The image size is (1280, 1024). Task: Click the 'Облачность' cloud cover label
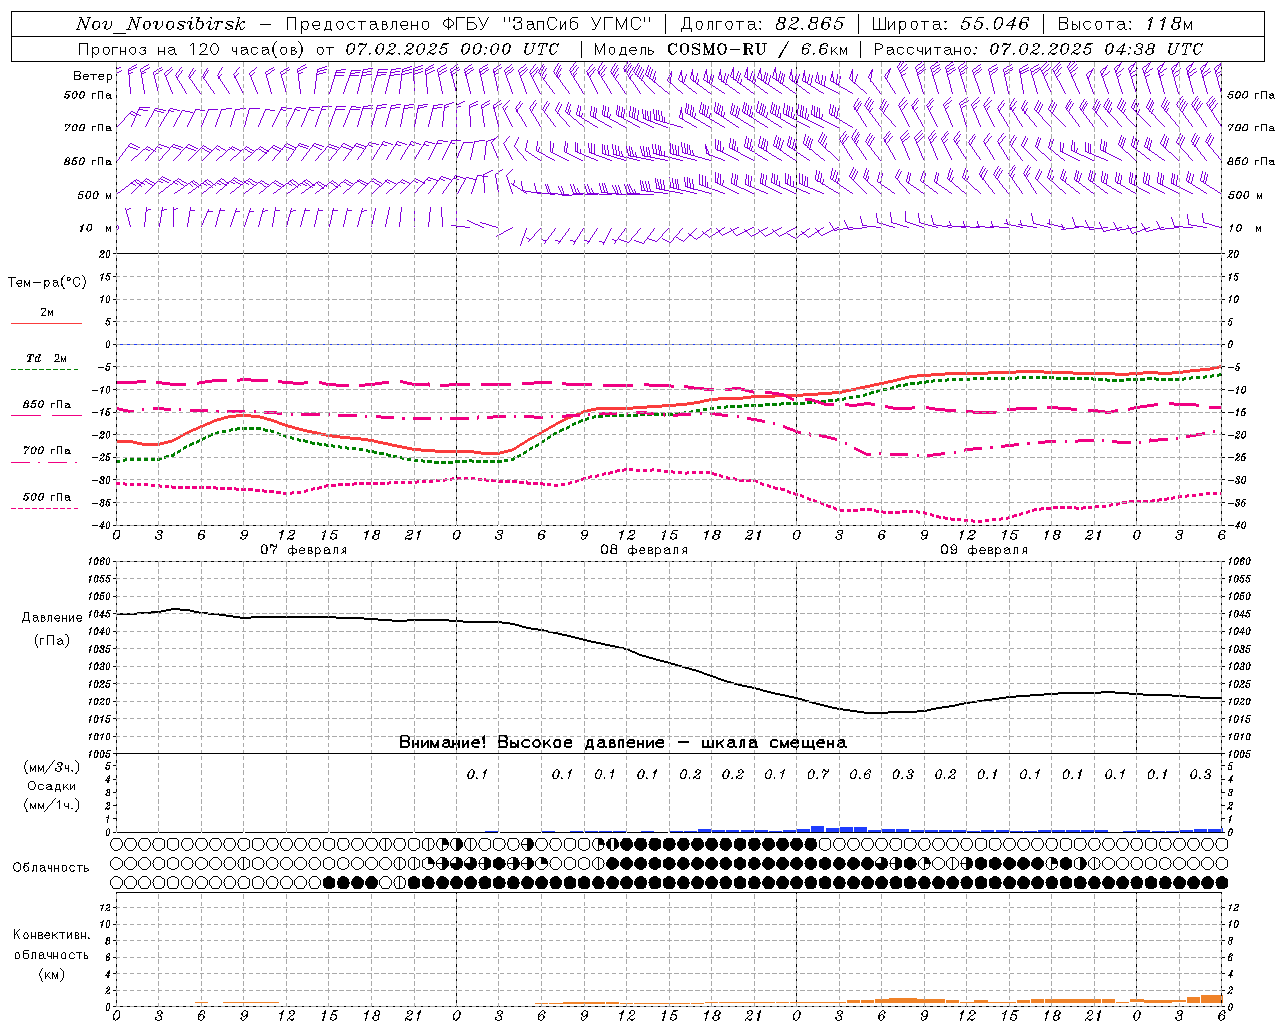tap(51, 867)
